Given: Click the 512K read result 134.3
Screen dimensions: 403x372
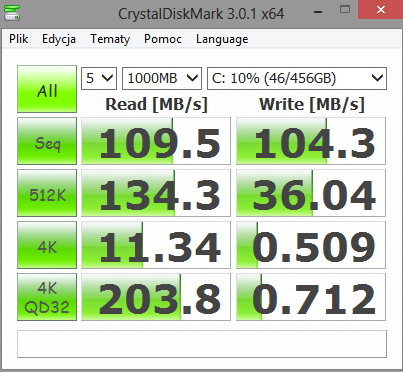Looking at the screenshot, I should click(156, 193).
